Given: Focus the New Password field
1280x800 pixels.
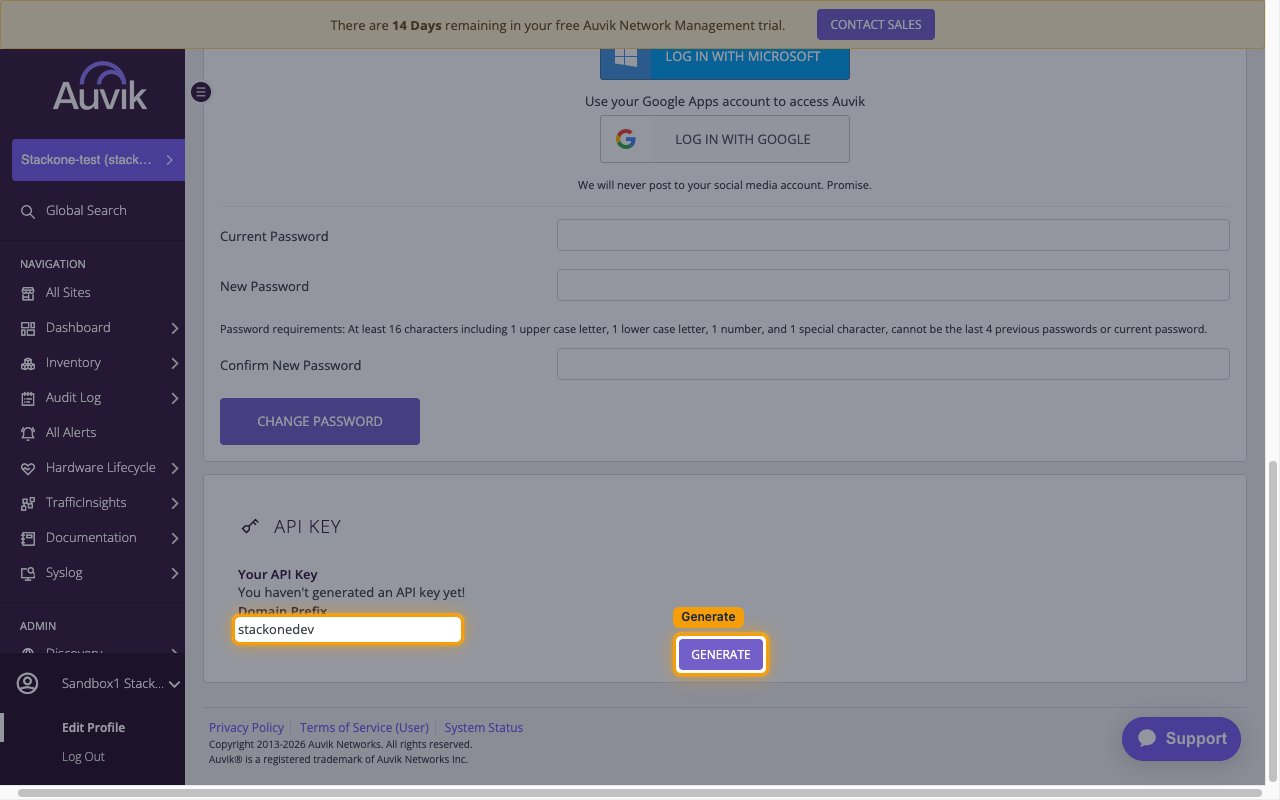Looking at the screenshot, I should 893,285.
